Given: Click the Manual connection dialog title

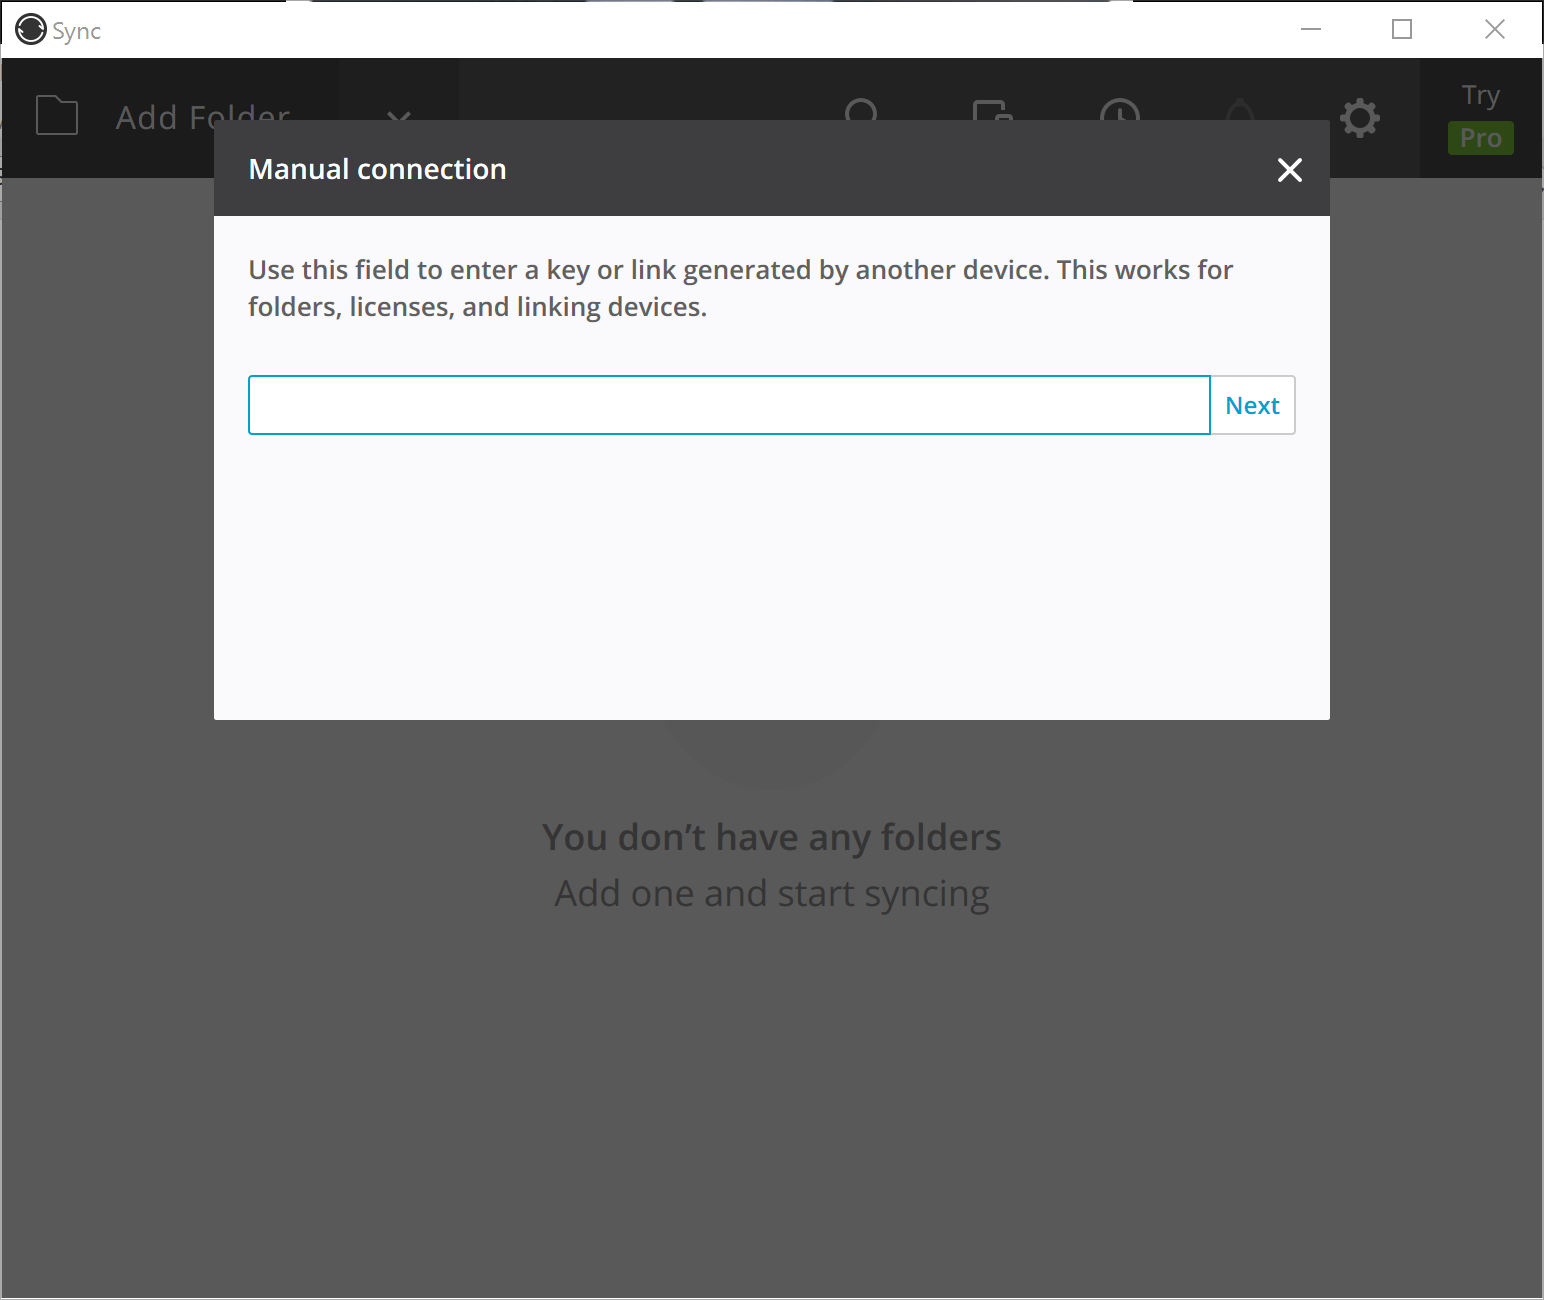Looking at the screenshot, I should 377,169.
